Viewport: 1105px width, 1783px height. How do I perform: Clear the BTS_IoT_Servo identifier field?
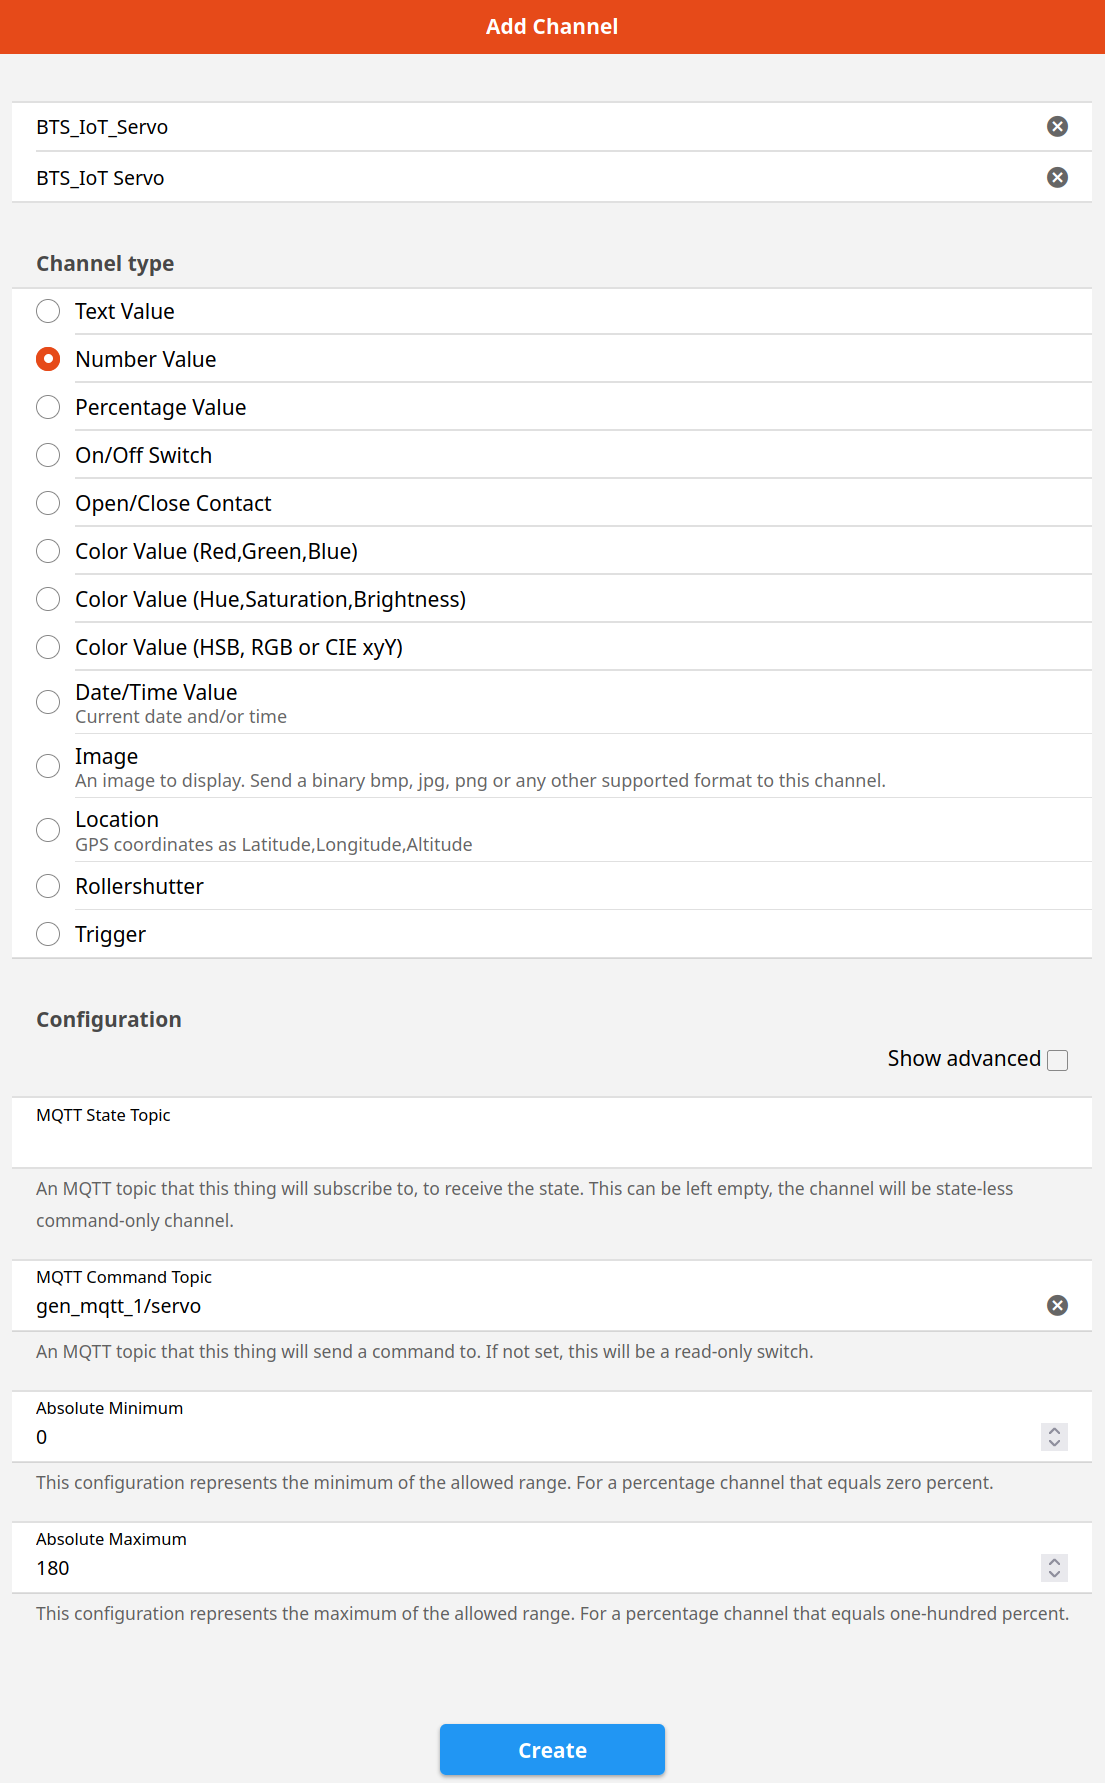[1057, 126]
